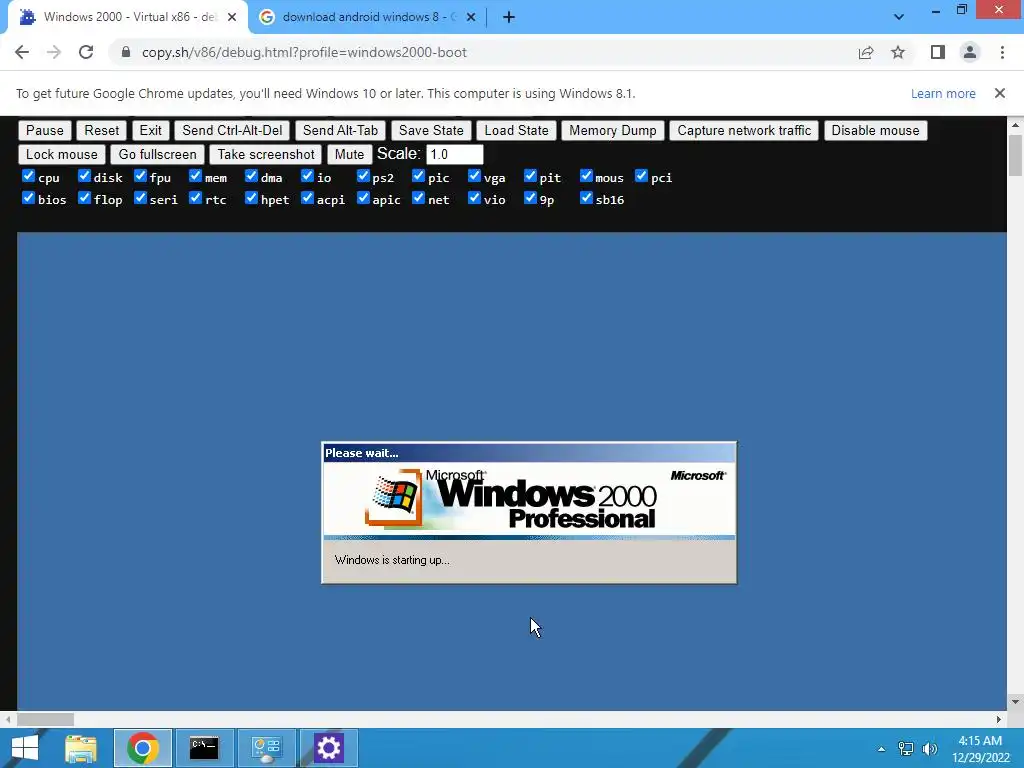This screenshot has height=768, width=1024.
Task: Toggle the sb16 checkbox
Action: tap(586, 198)
